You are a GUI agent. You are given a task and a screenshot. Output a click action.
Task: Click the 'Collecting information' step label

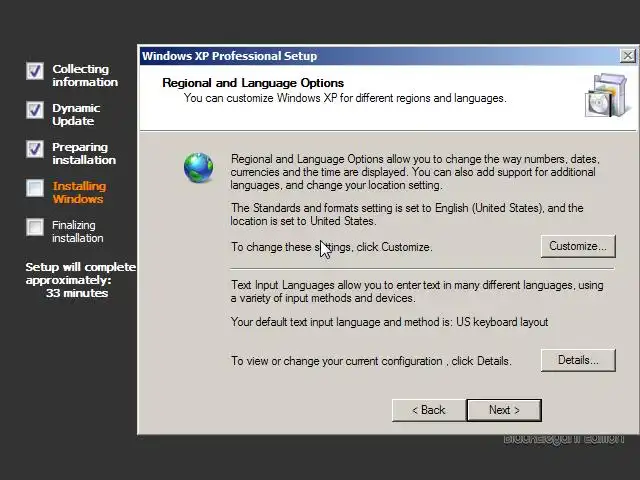85,75
